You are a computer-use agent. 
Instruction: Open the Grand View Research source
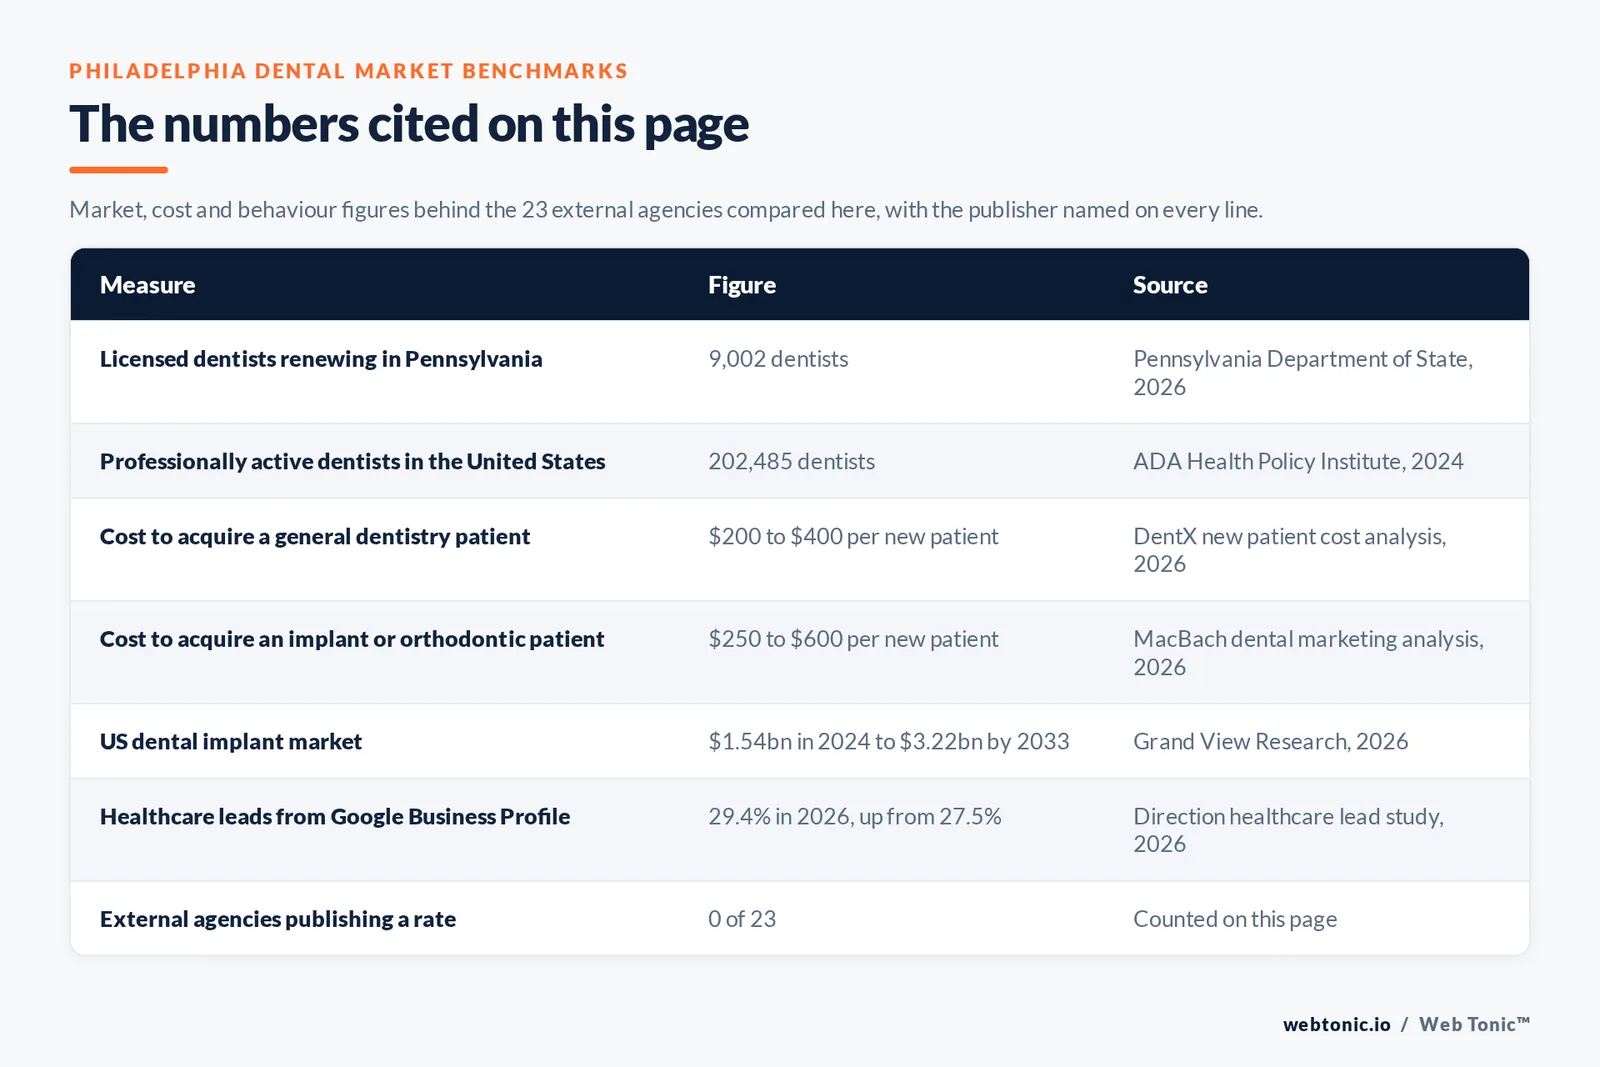pos(1270,741)
